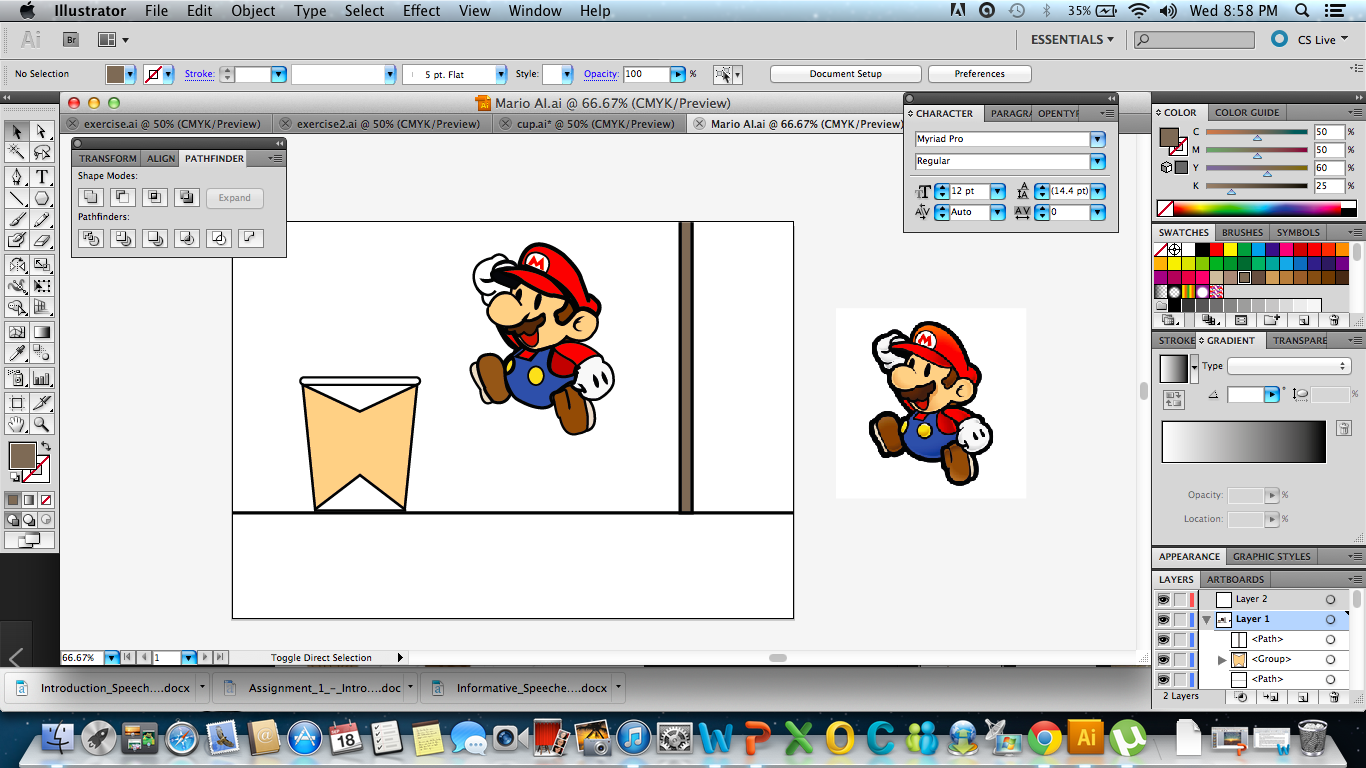1366x768 pixels.
Task: Select the Zoom magnifier tool
Action: (x=42, y=425)
